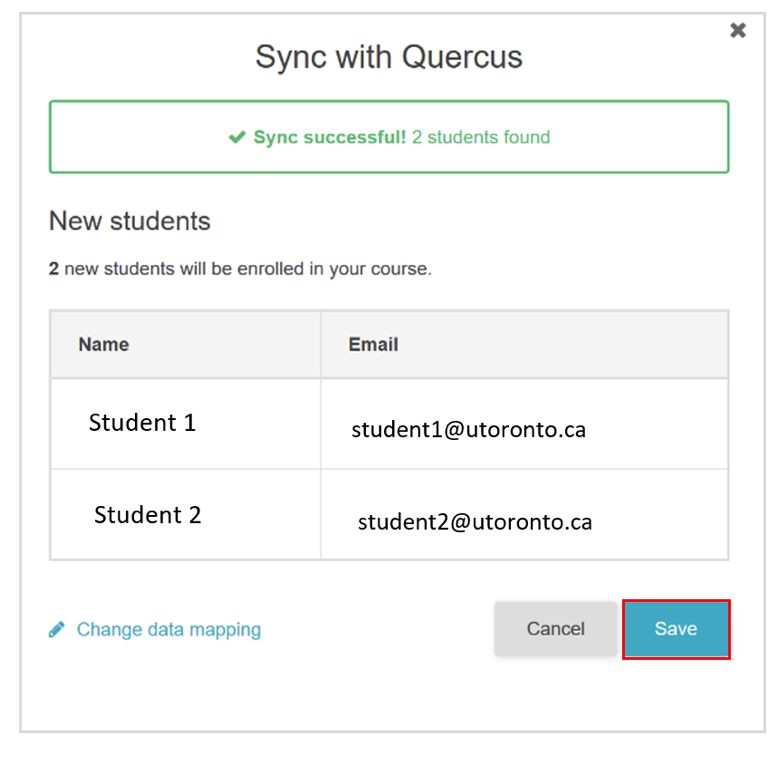
Task: Select the Student 2 name cell
Action: click(186, 515)
